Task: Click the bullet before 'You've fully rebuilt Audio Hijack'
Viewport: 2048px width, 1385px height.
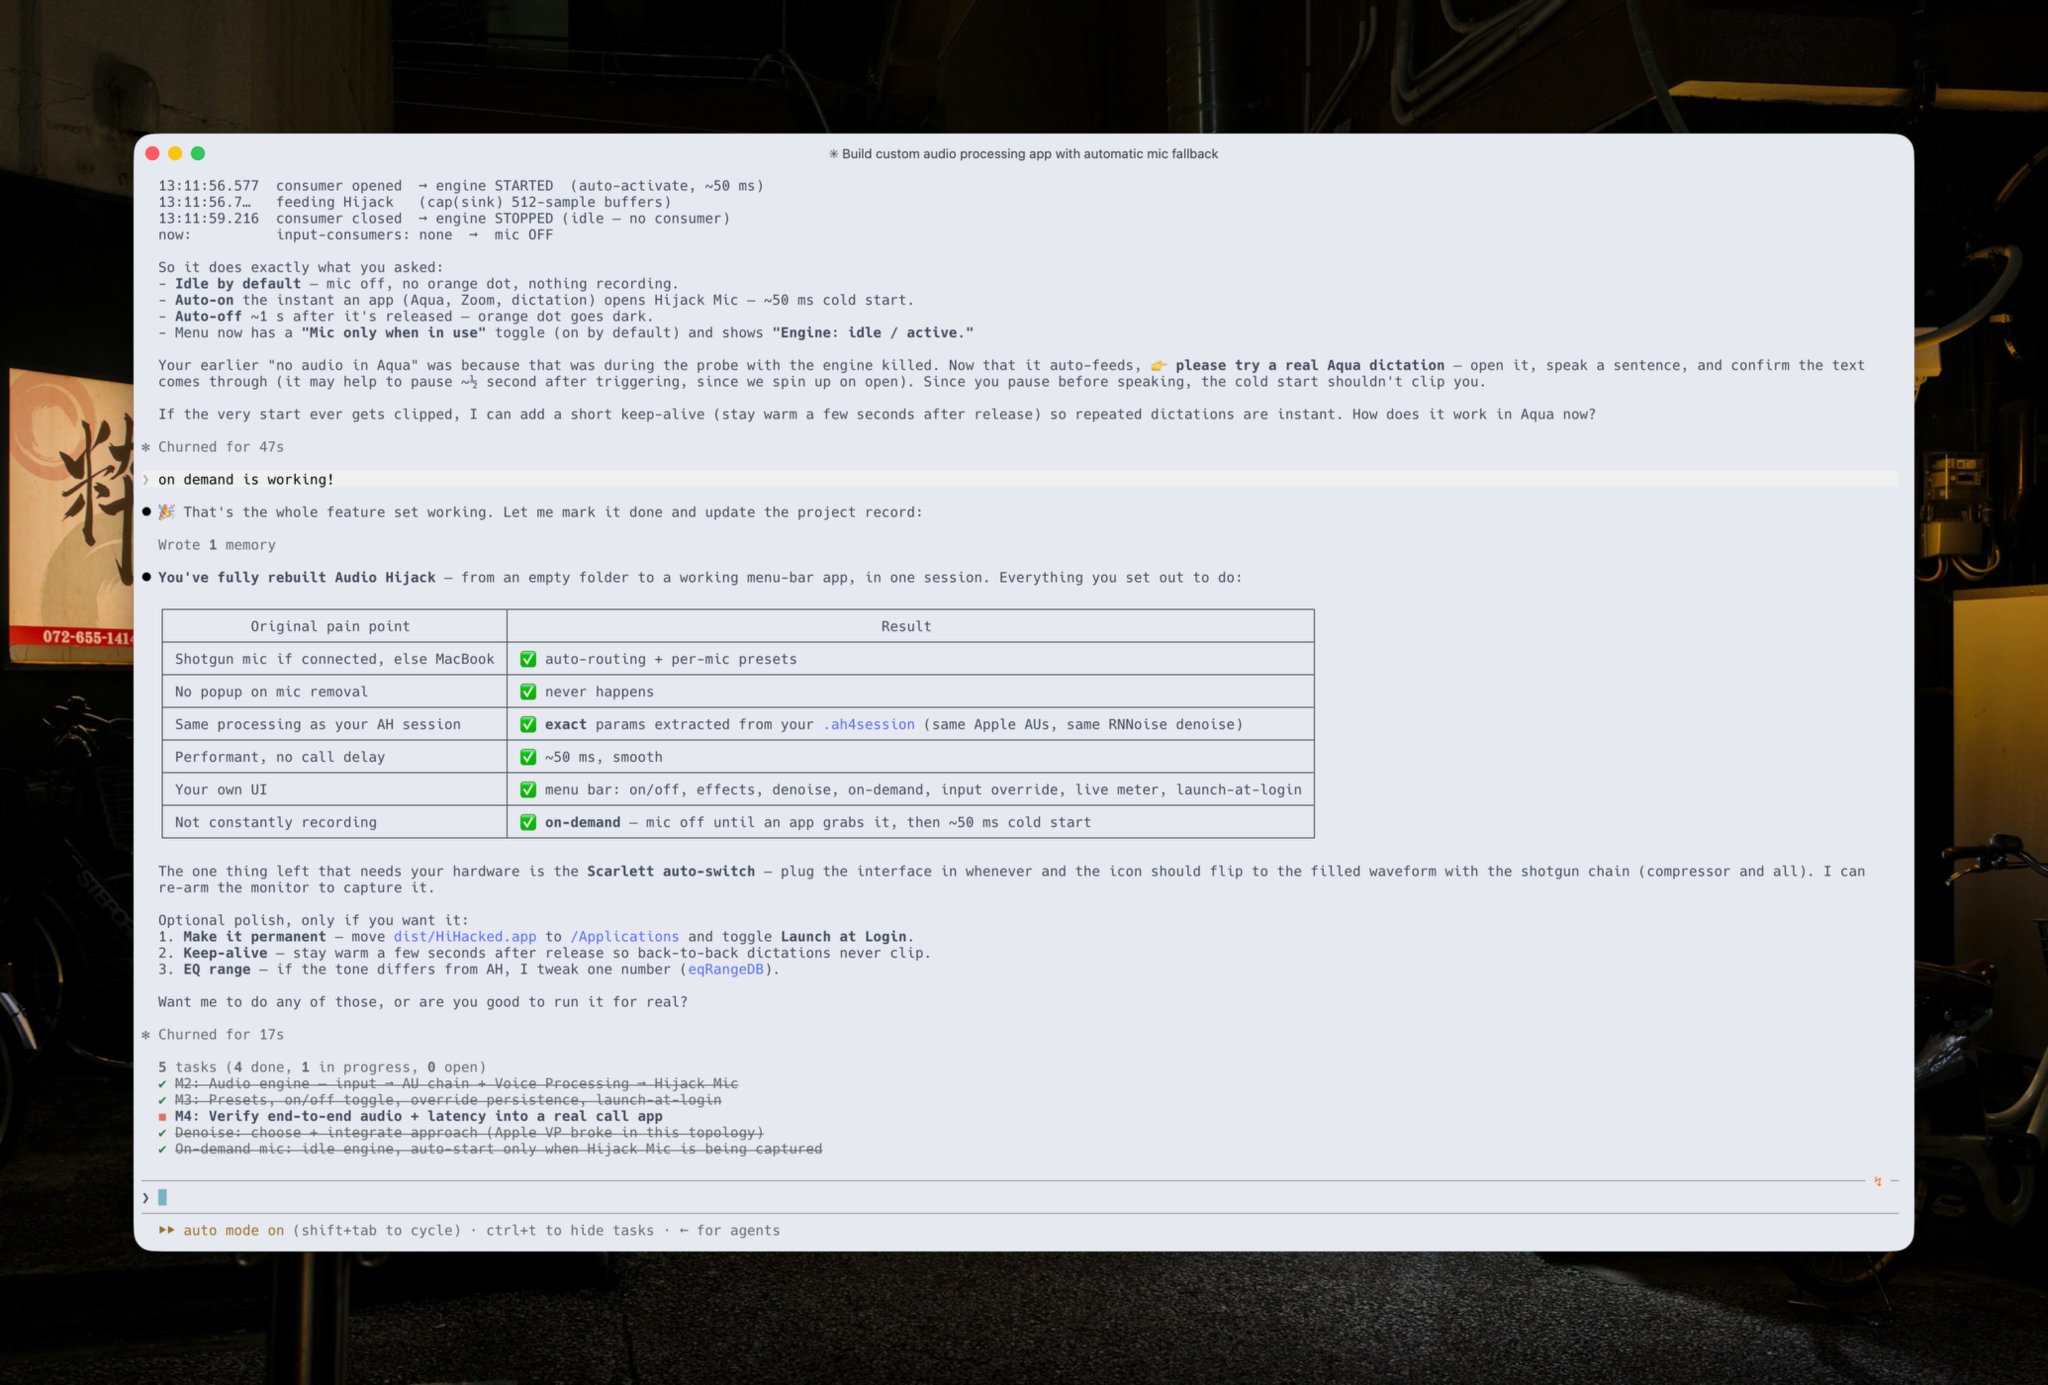Action: (x=147, y=577)
